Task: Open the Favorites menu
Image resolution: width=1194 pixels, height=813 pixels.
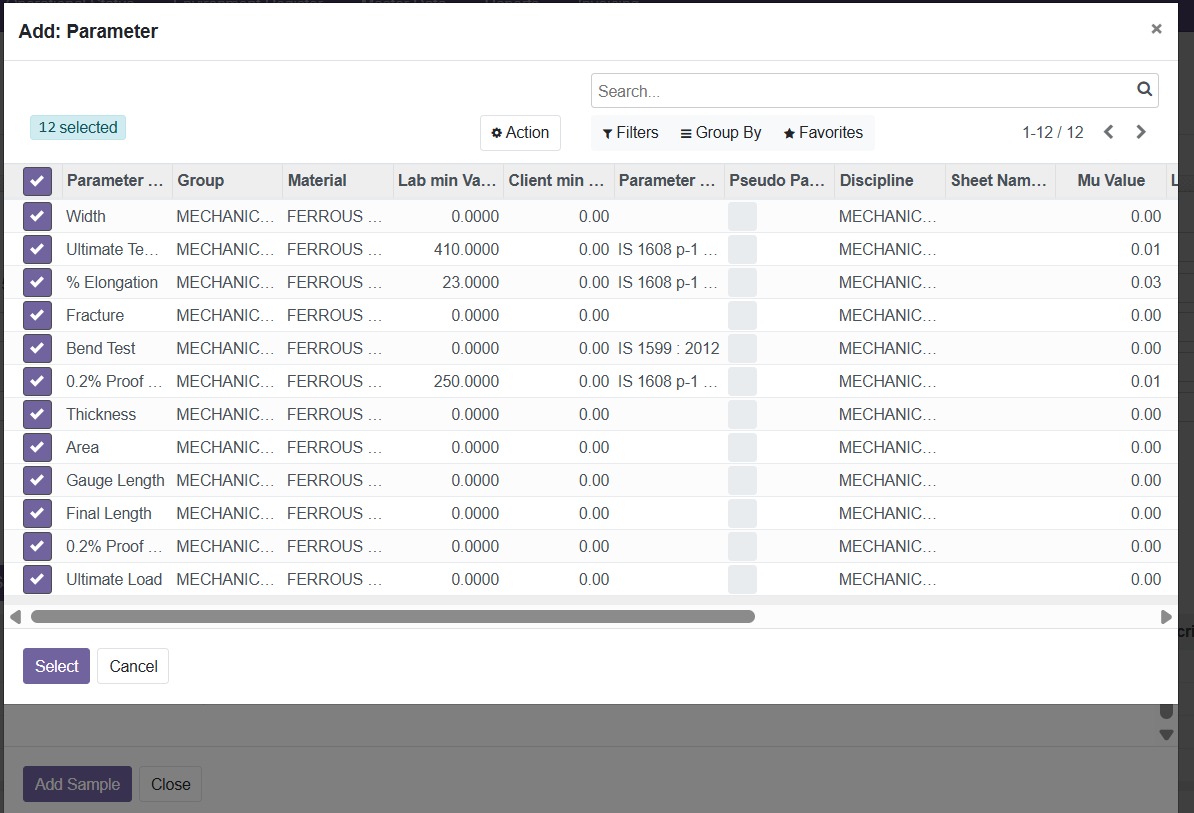Action: (x=823, y=133)
